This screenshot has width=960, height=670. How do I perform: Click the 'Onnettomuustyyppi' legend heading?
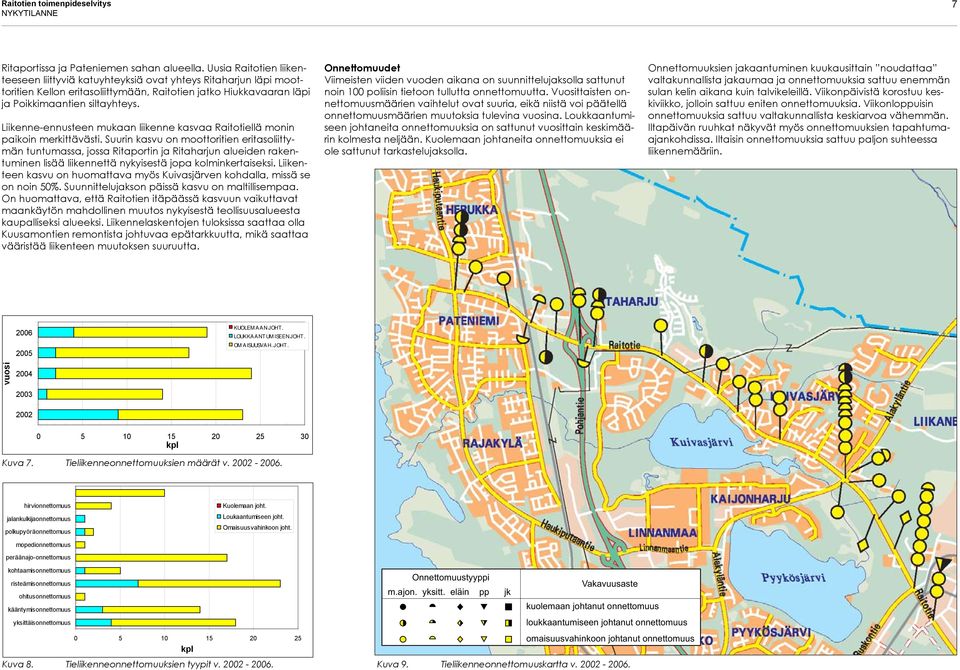[x=451, y=578]
